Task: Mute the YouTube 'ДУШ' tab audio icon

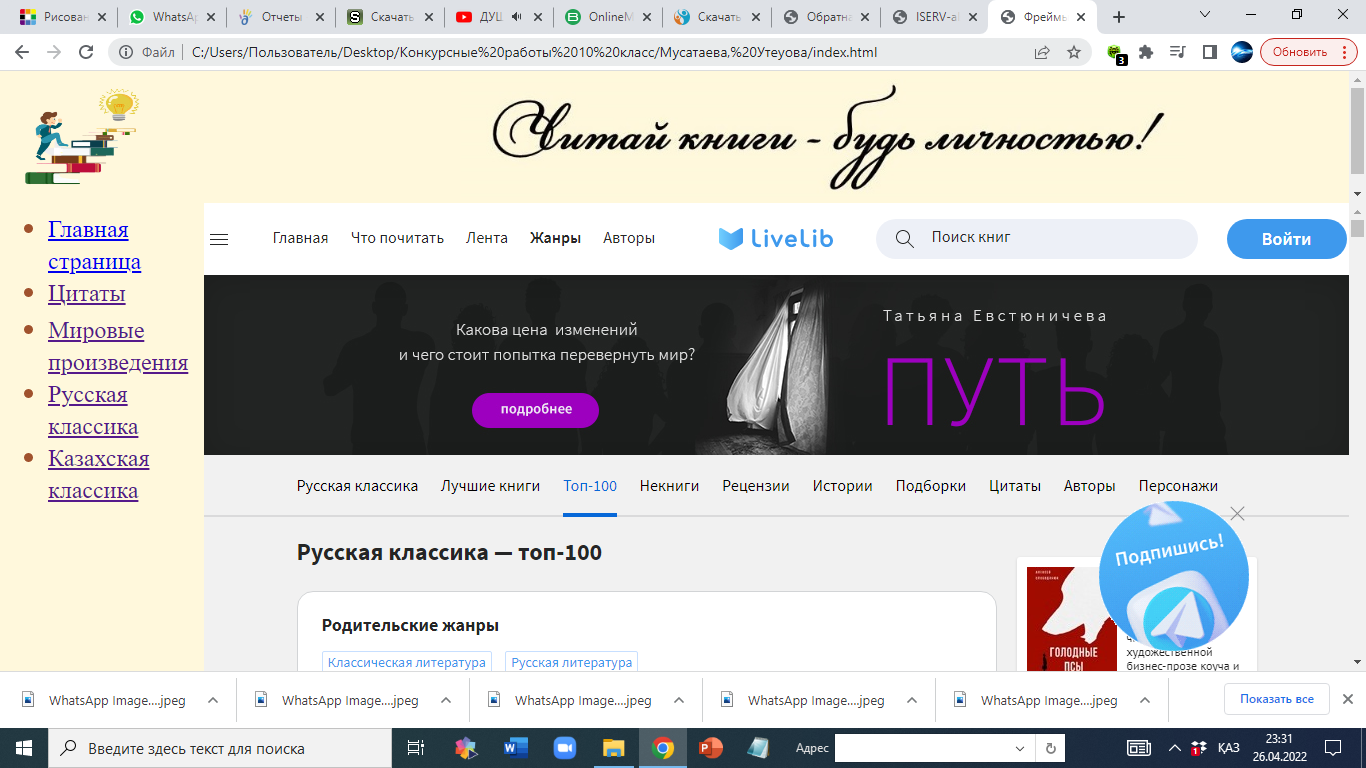Action: point(517,17)
